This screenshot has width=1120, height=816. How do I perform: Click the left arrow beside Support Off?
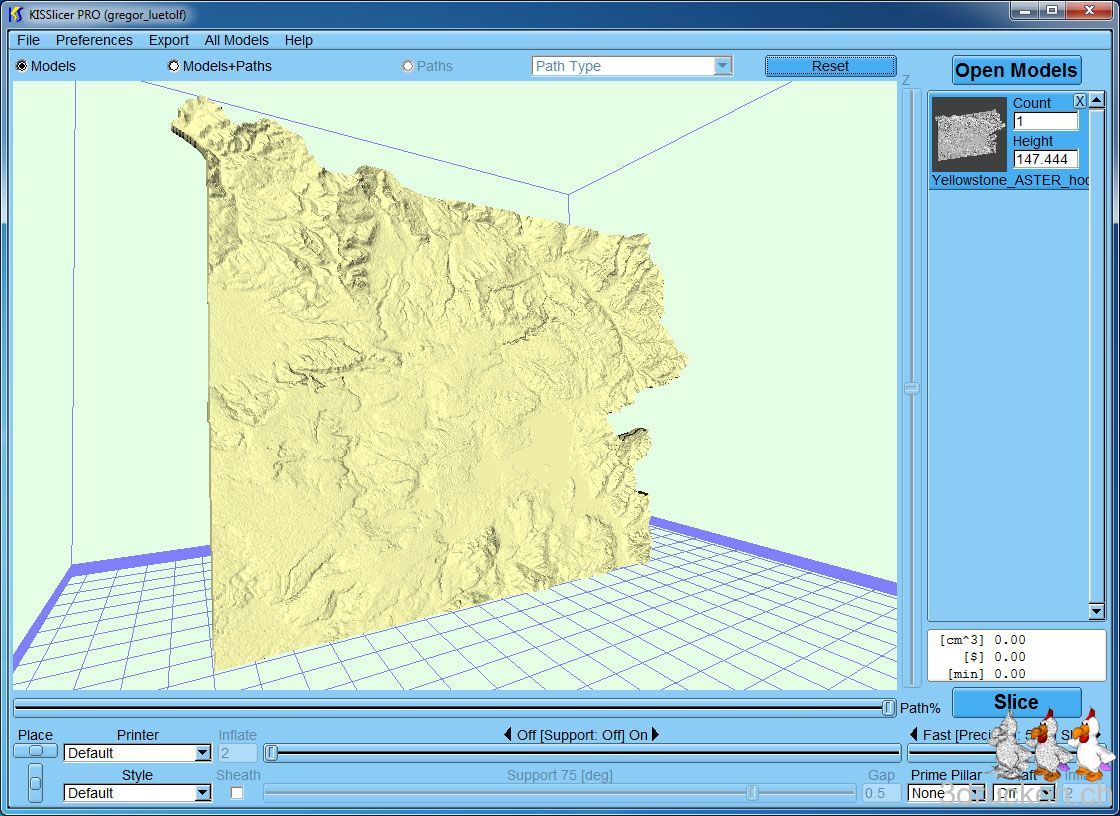coord(507,735)
